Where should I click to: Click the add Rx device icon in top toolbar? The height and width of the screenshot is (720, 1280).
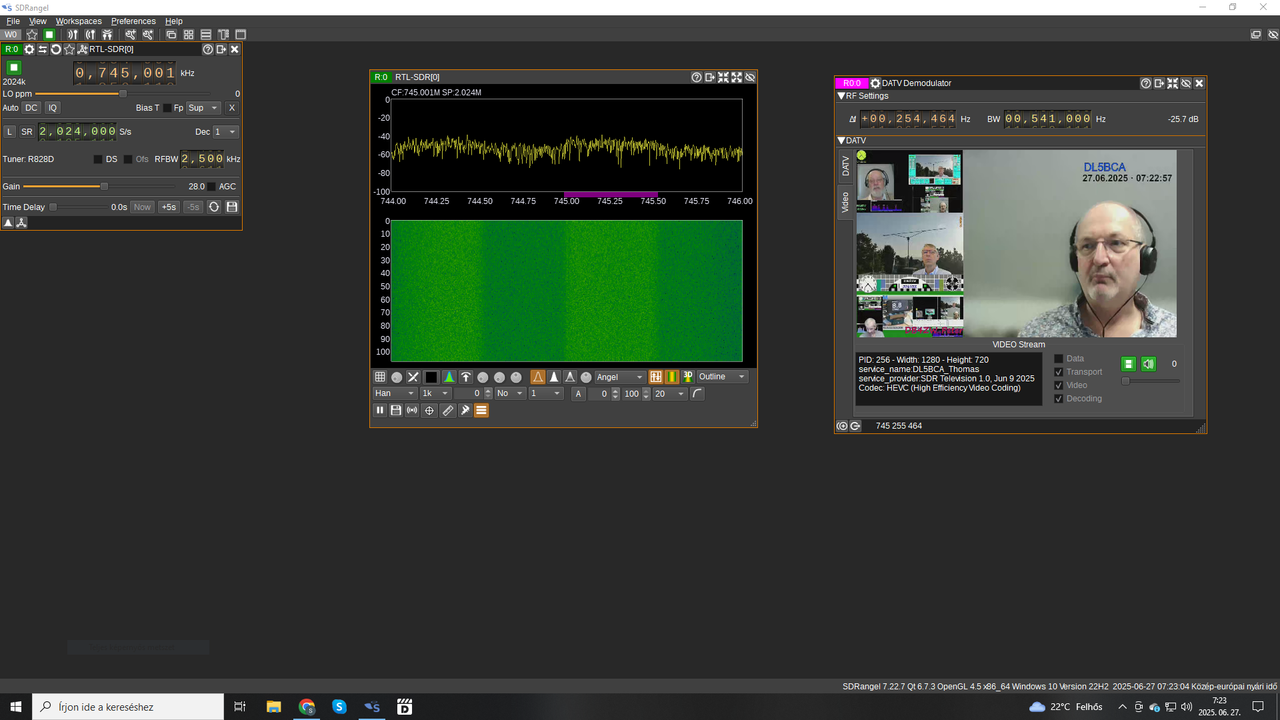(x=73, y=34)
